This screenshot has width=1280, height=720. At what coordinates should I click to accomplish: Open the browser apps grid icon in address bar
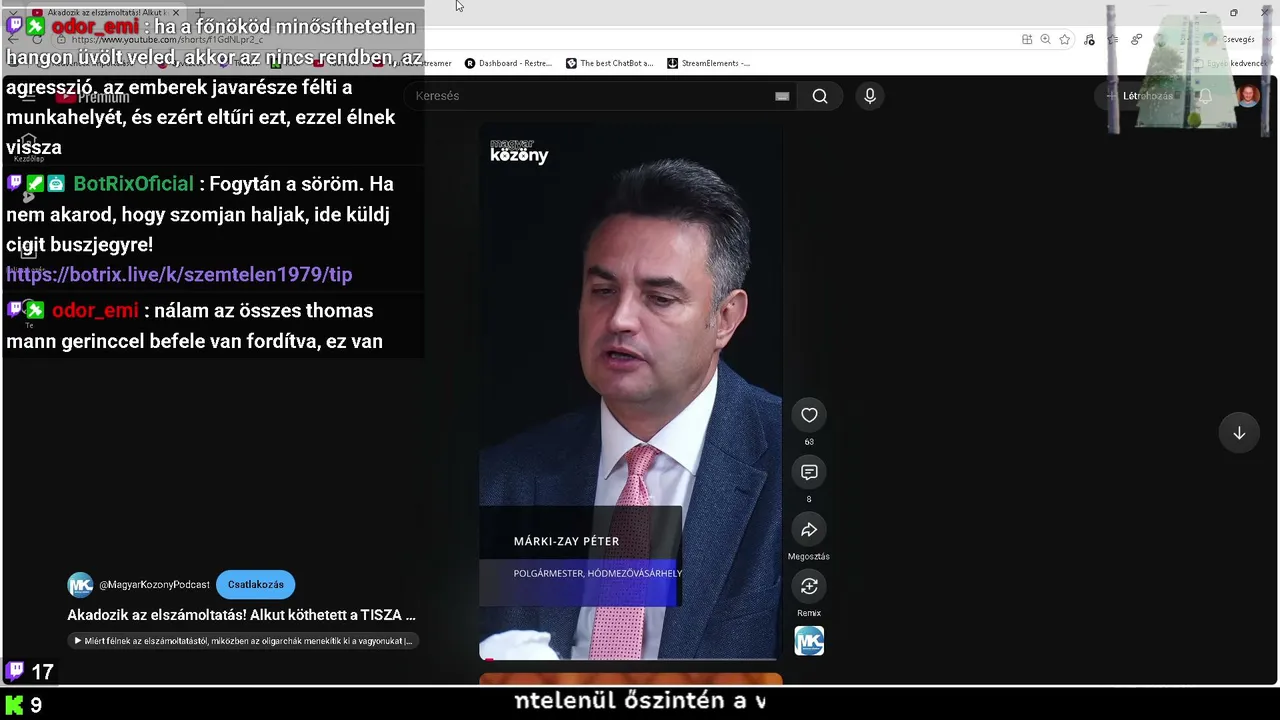coord(1027,39)
